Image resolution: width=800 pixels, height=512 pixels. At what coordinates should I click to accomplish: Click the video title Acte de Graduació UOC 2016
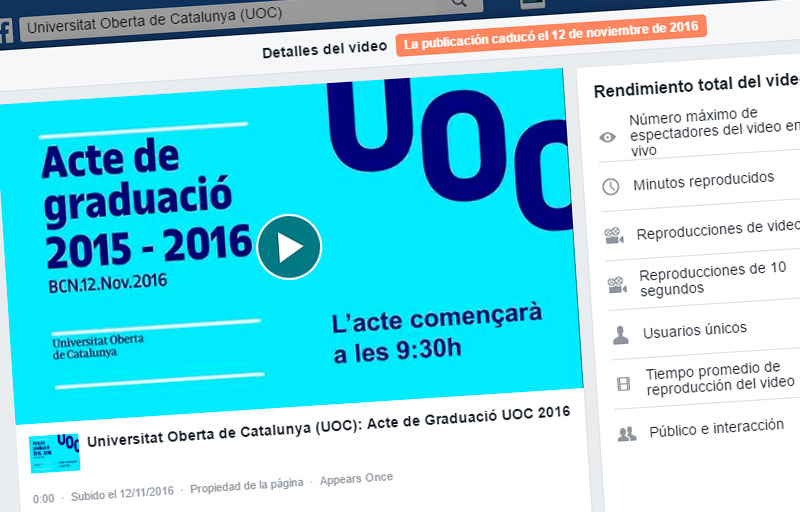point(329,426)
